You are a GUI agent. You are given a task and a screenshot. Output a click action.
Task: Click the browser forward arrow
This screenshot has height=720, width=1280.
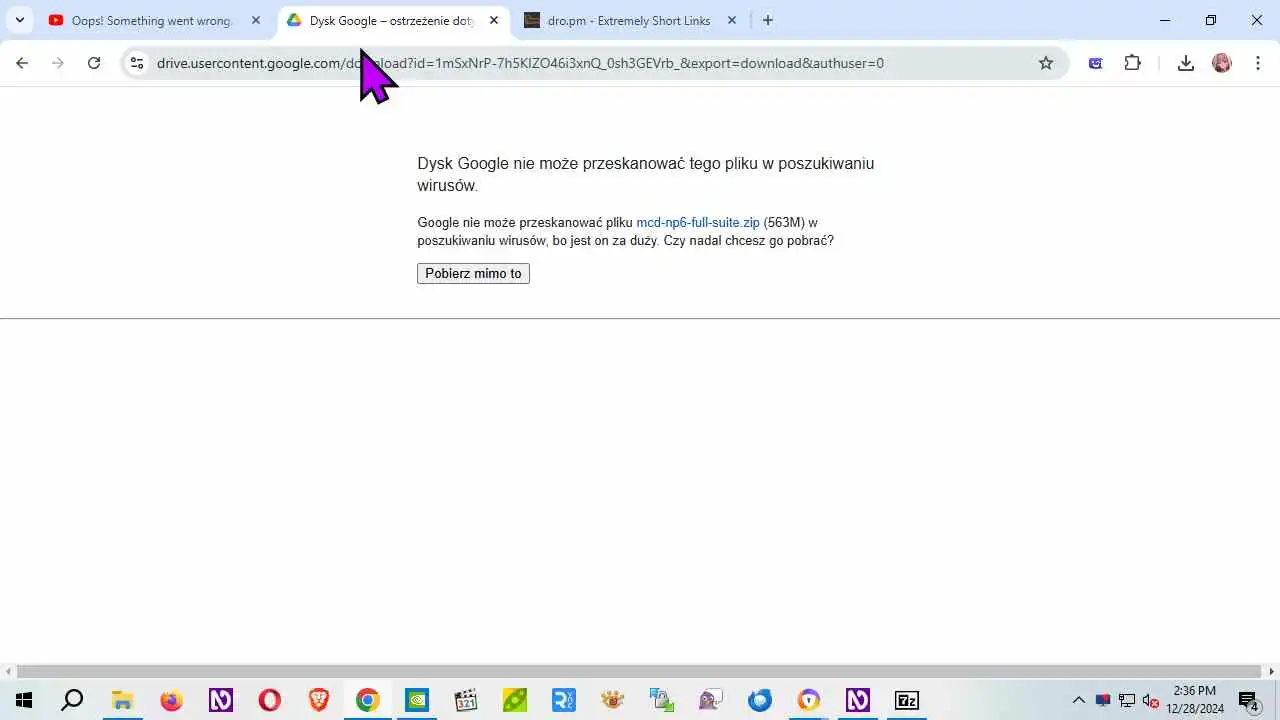(58, 63)
